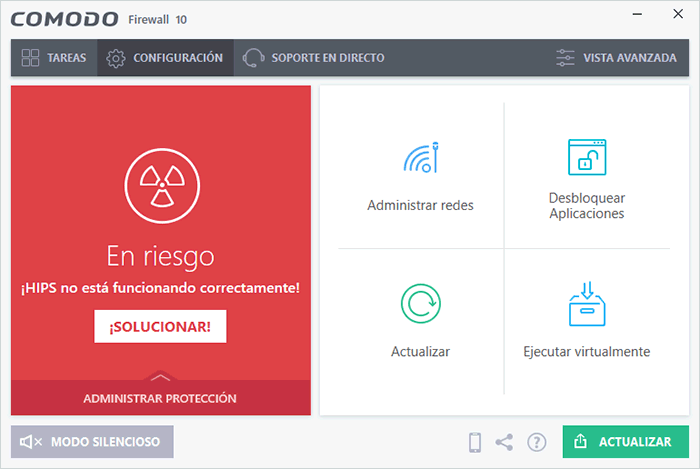Image resolution: width=700 pixels, height=469 pixels.
Task: Click the COMODO logo
Action: point(64,19)
